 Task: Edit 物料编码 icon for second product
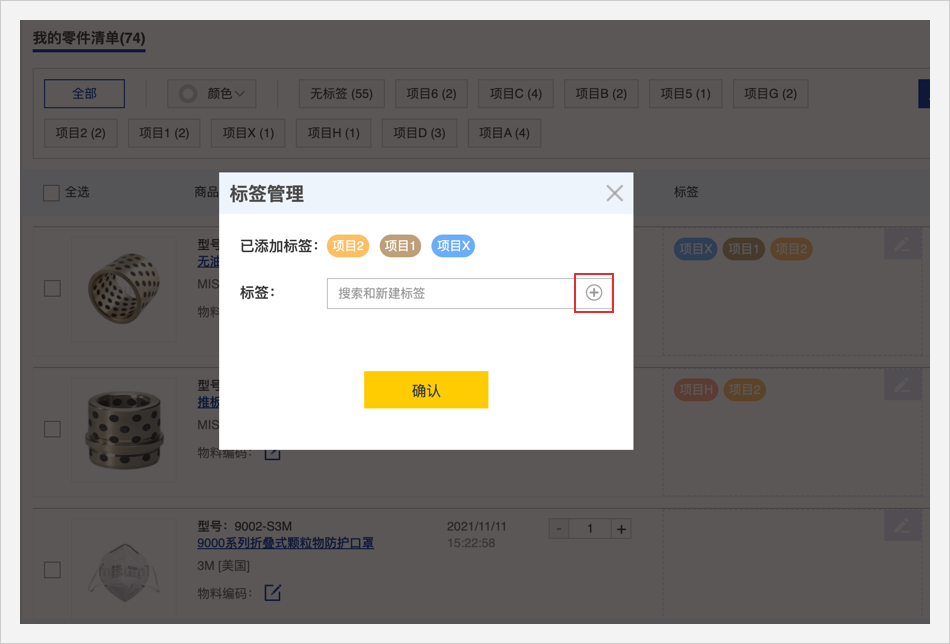pyautogui.click(x=272, y=453)
